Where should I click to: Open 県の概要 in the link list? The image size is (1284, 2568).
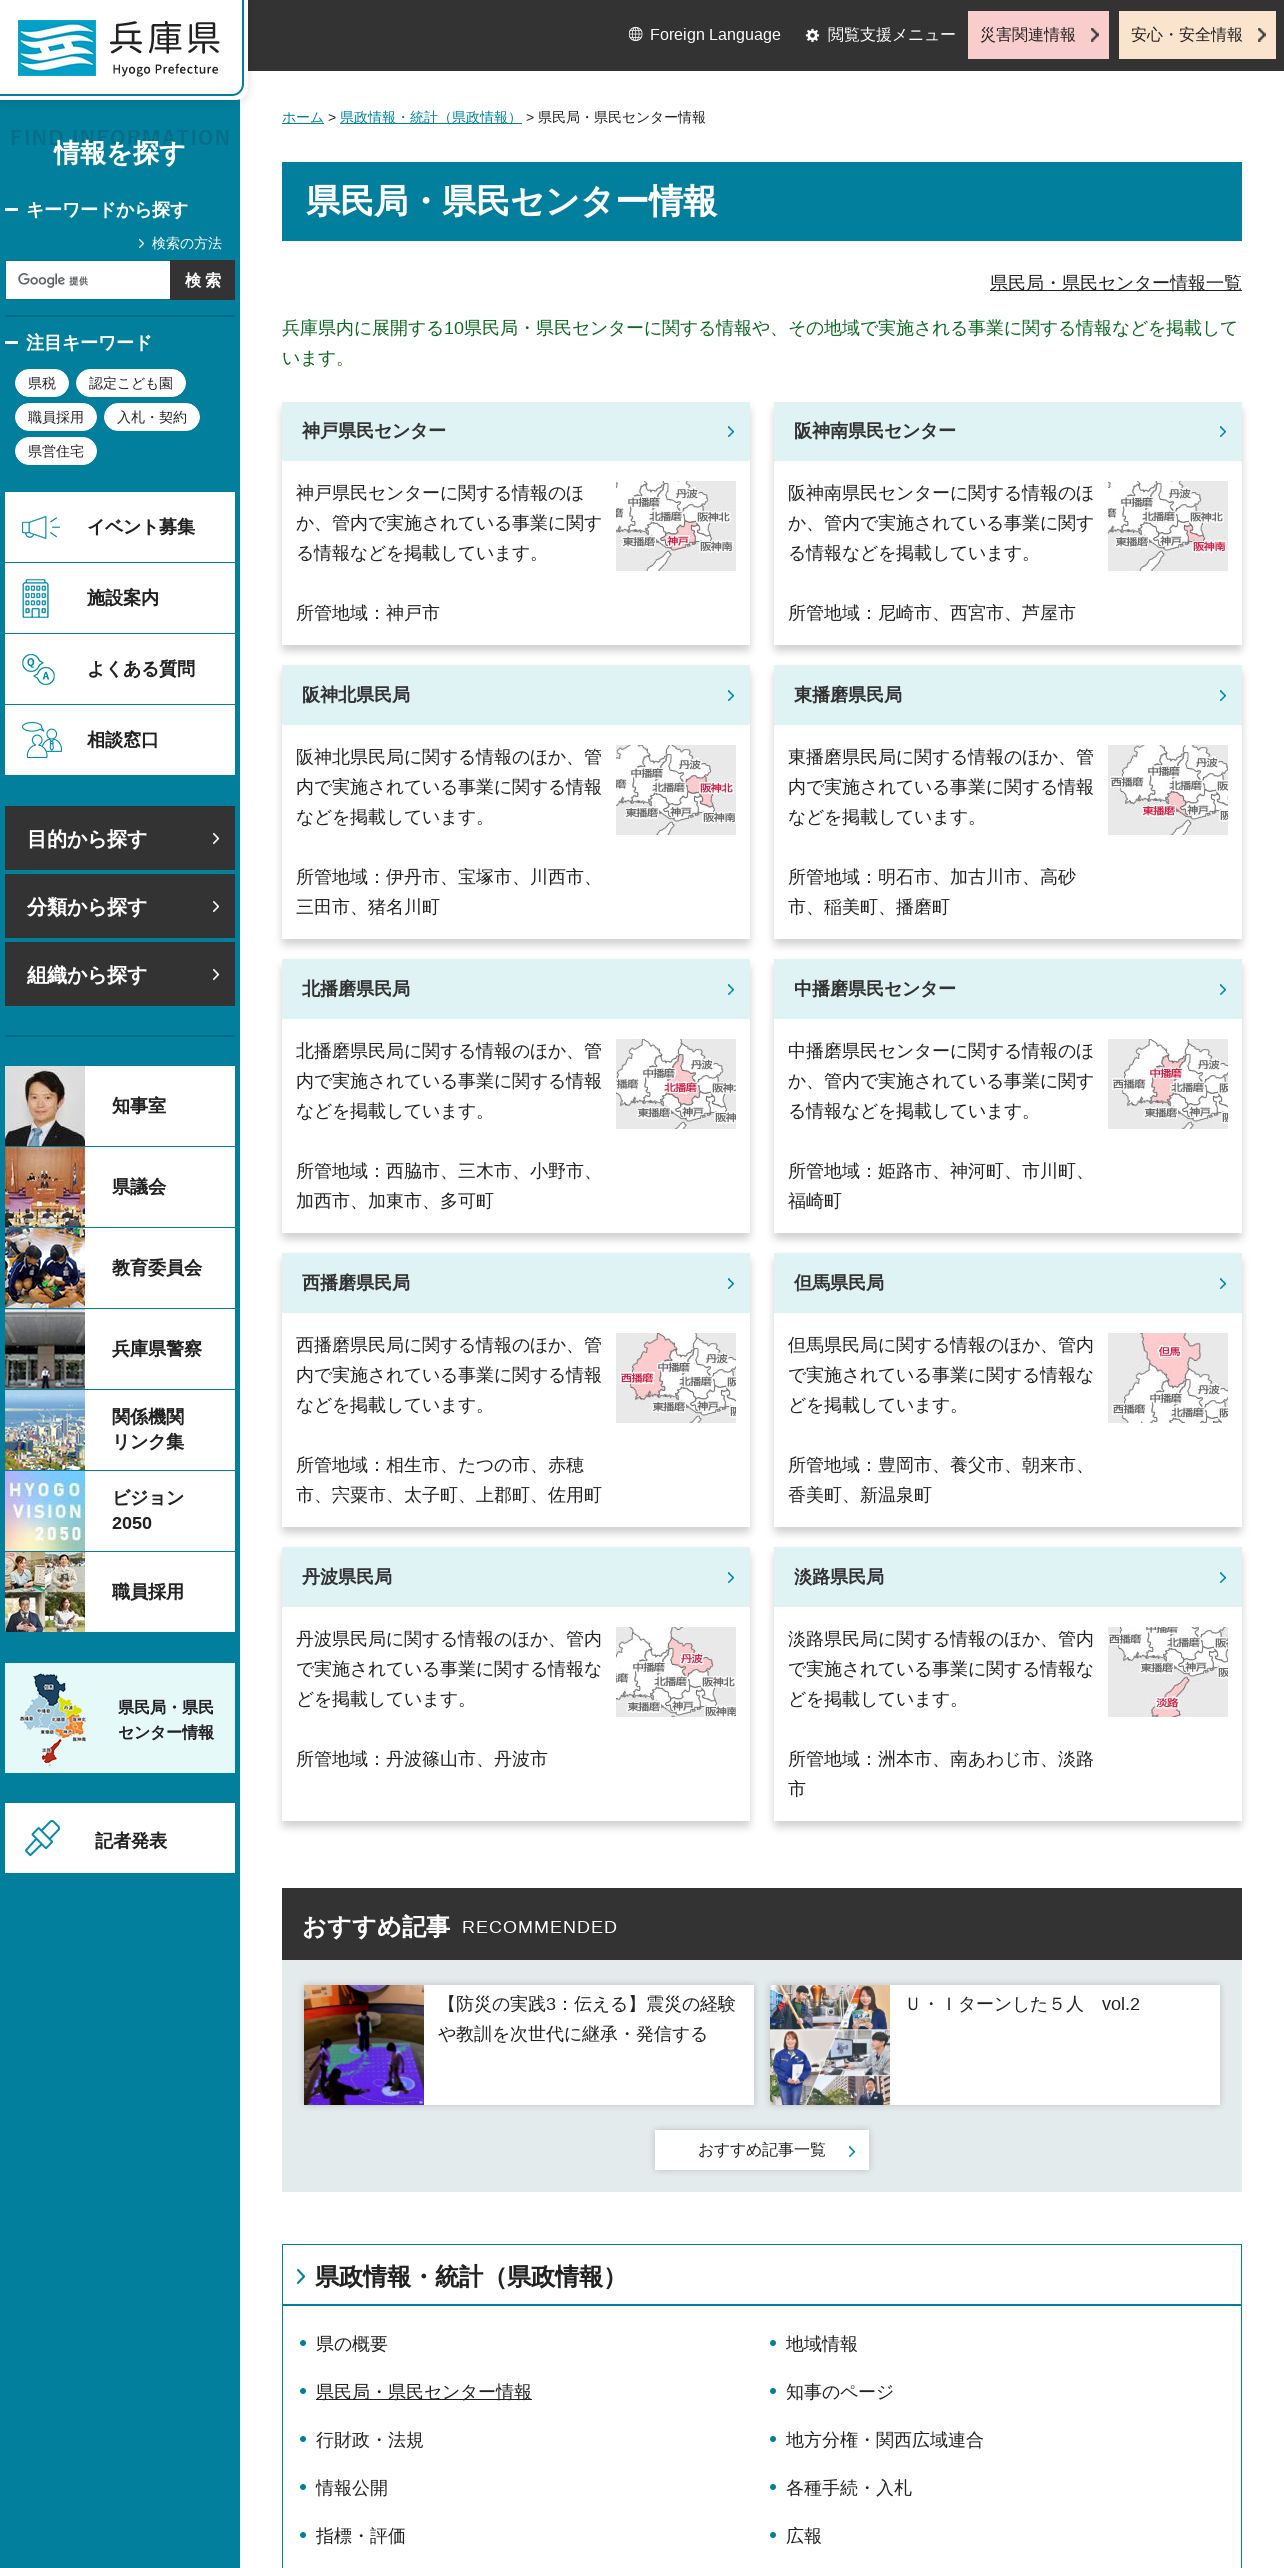351,2344
